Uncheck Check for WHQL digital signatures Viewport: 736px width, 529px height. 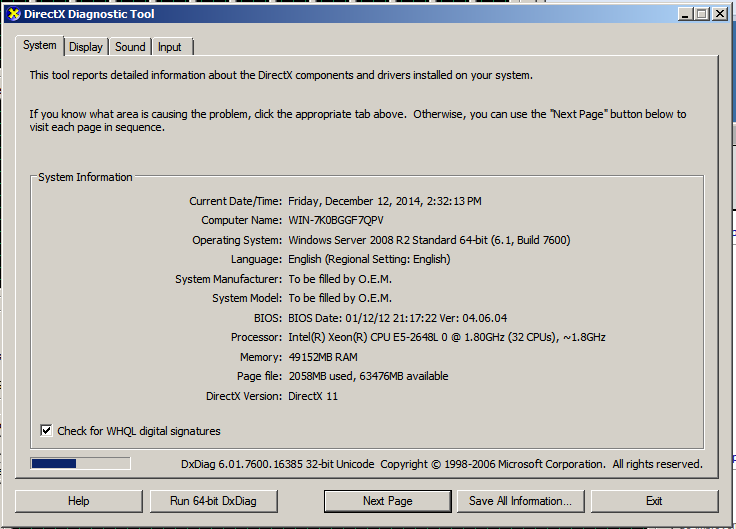[46, 430]
